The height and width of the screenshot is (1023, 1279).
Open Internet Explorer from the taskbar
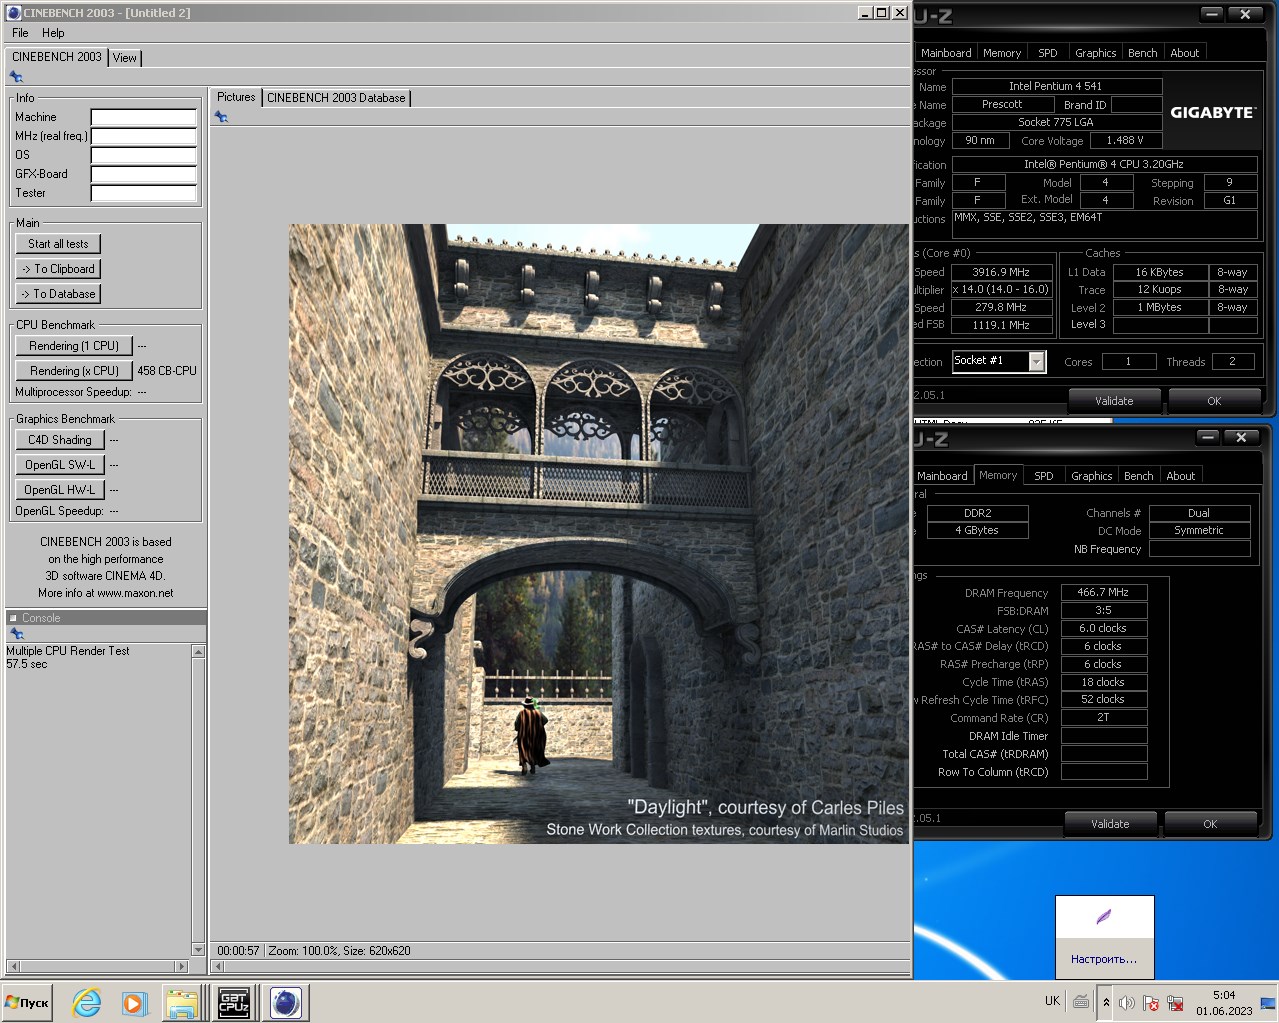[87, 1002]
